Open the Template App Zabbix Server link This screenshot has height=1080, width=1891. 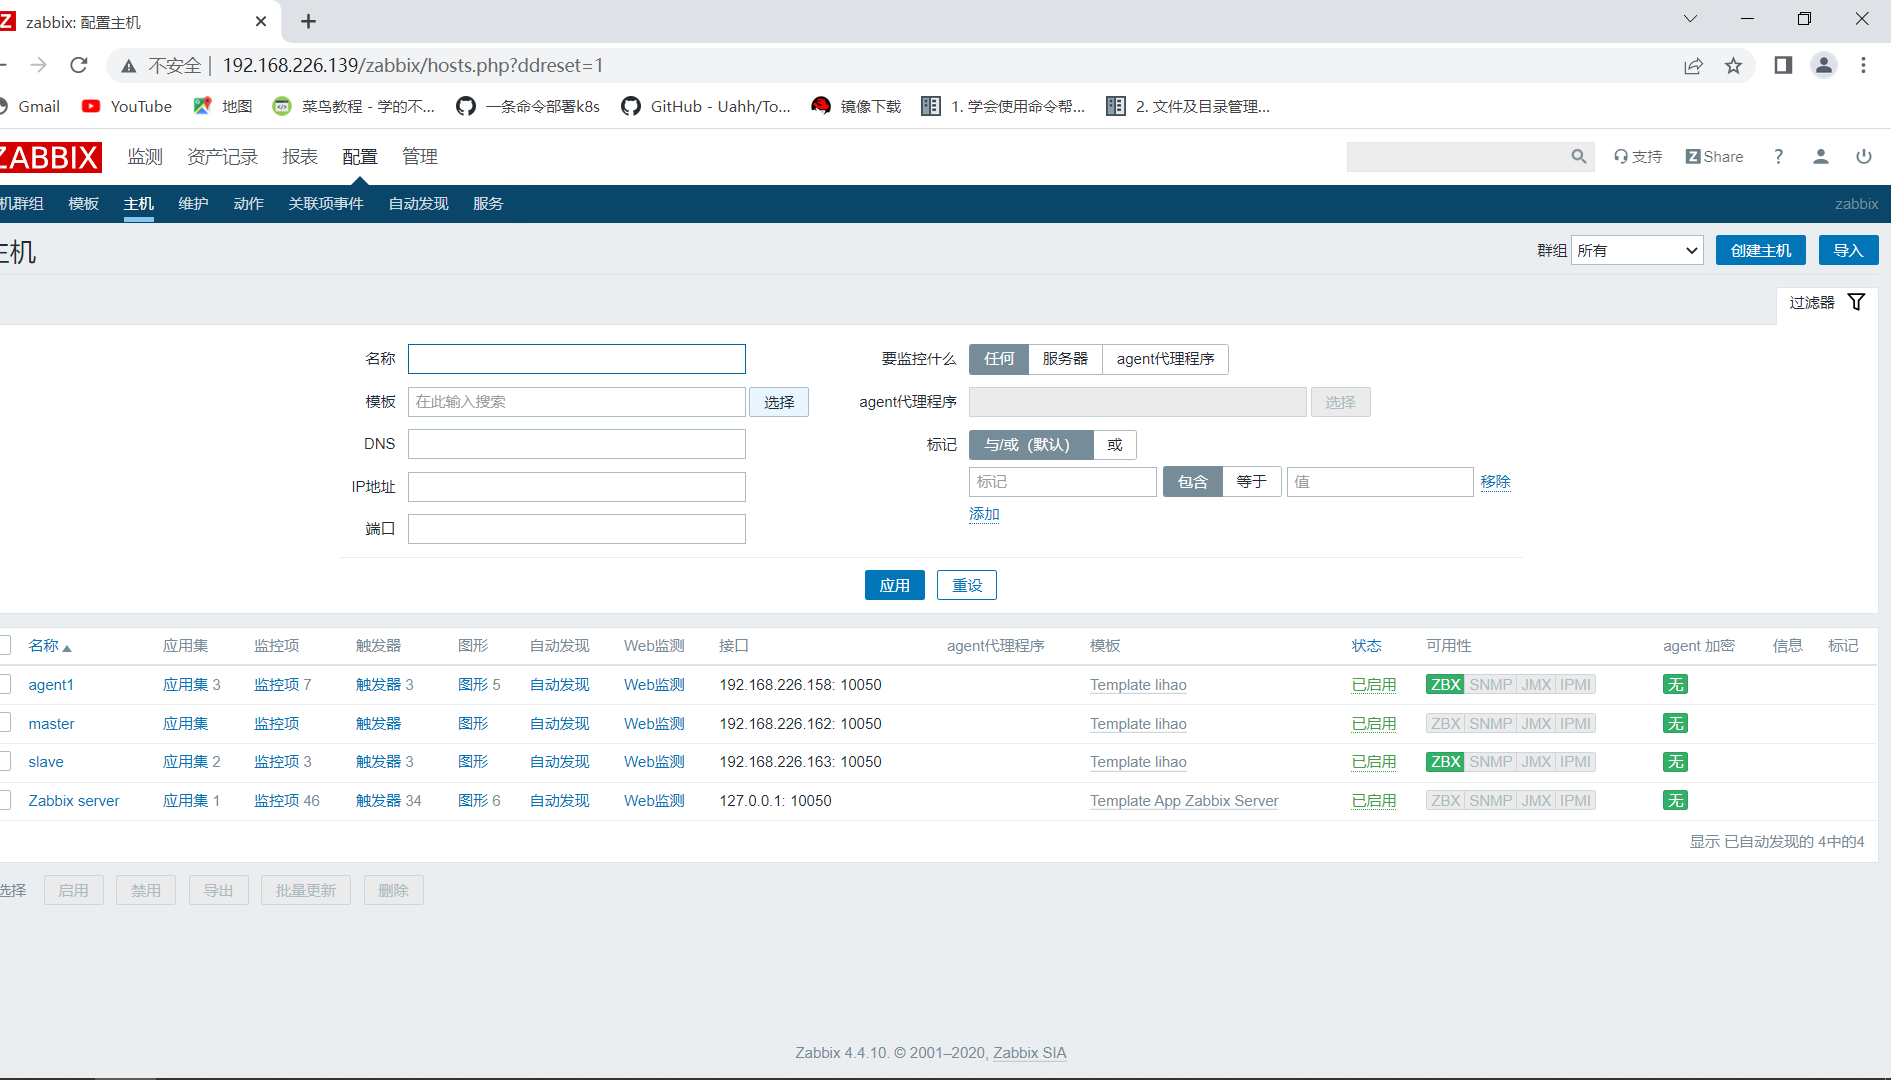(1184, 801)
